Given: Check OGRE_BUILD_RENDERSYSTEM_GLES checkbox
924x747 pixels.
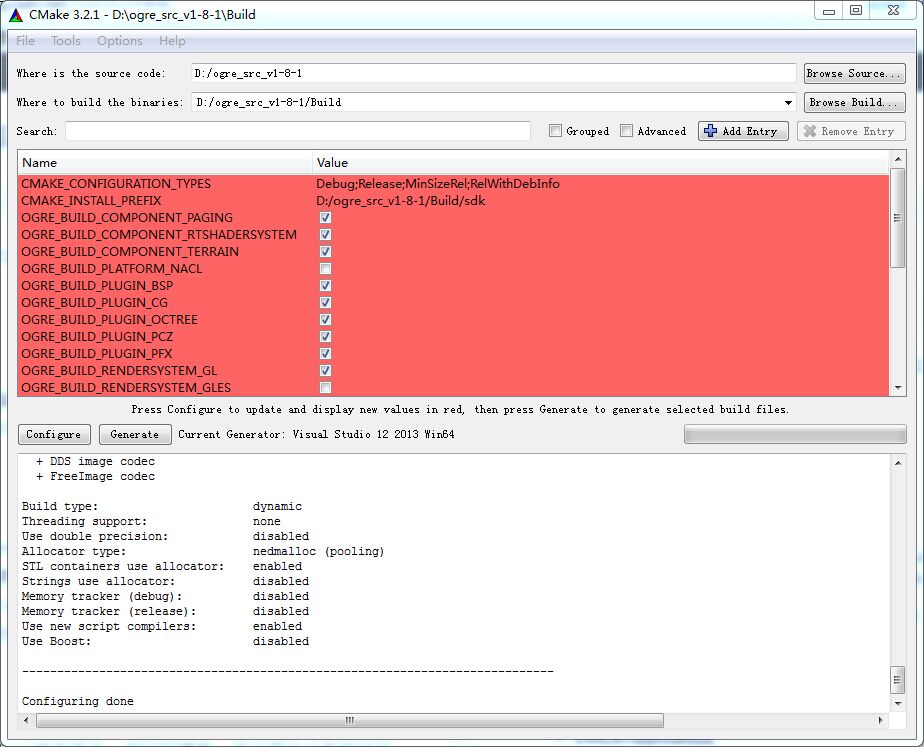Looking at the screenshot, I should click(325, 388).
